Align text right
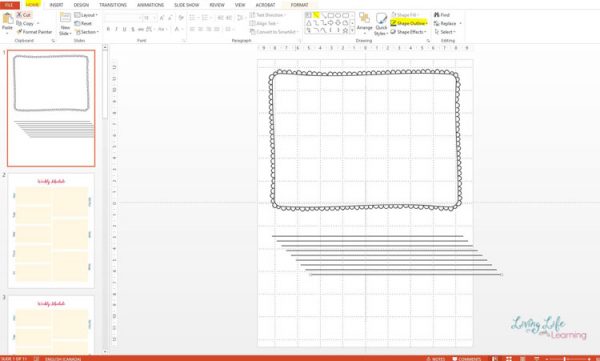 209,29
